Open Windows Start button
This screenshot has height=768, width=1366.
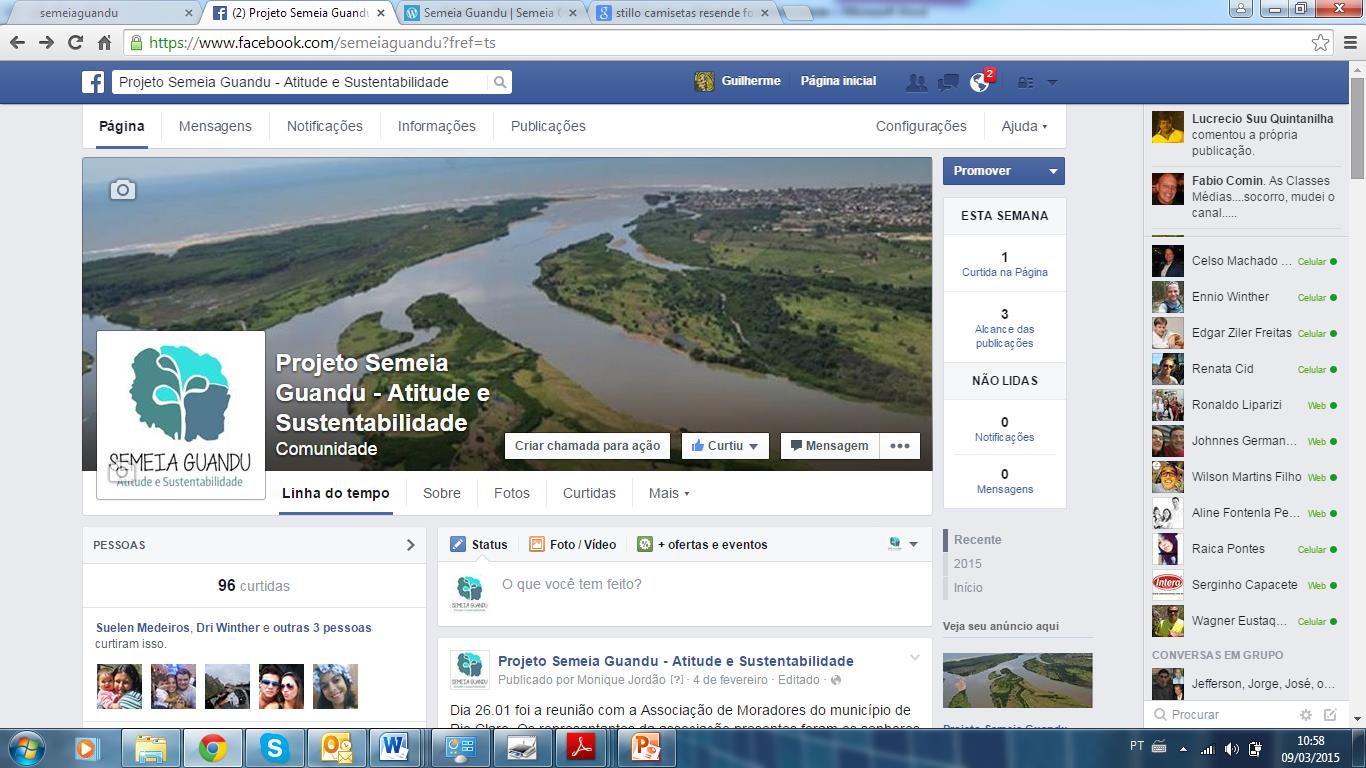coord(25,747)
